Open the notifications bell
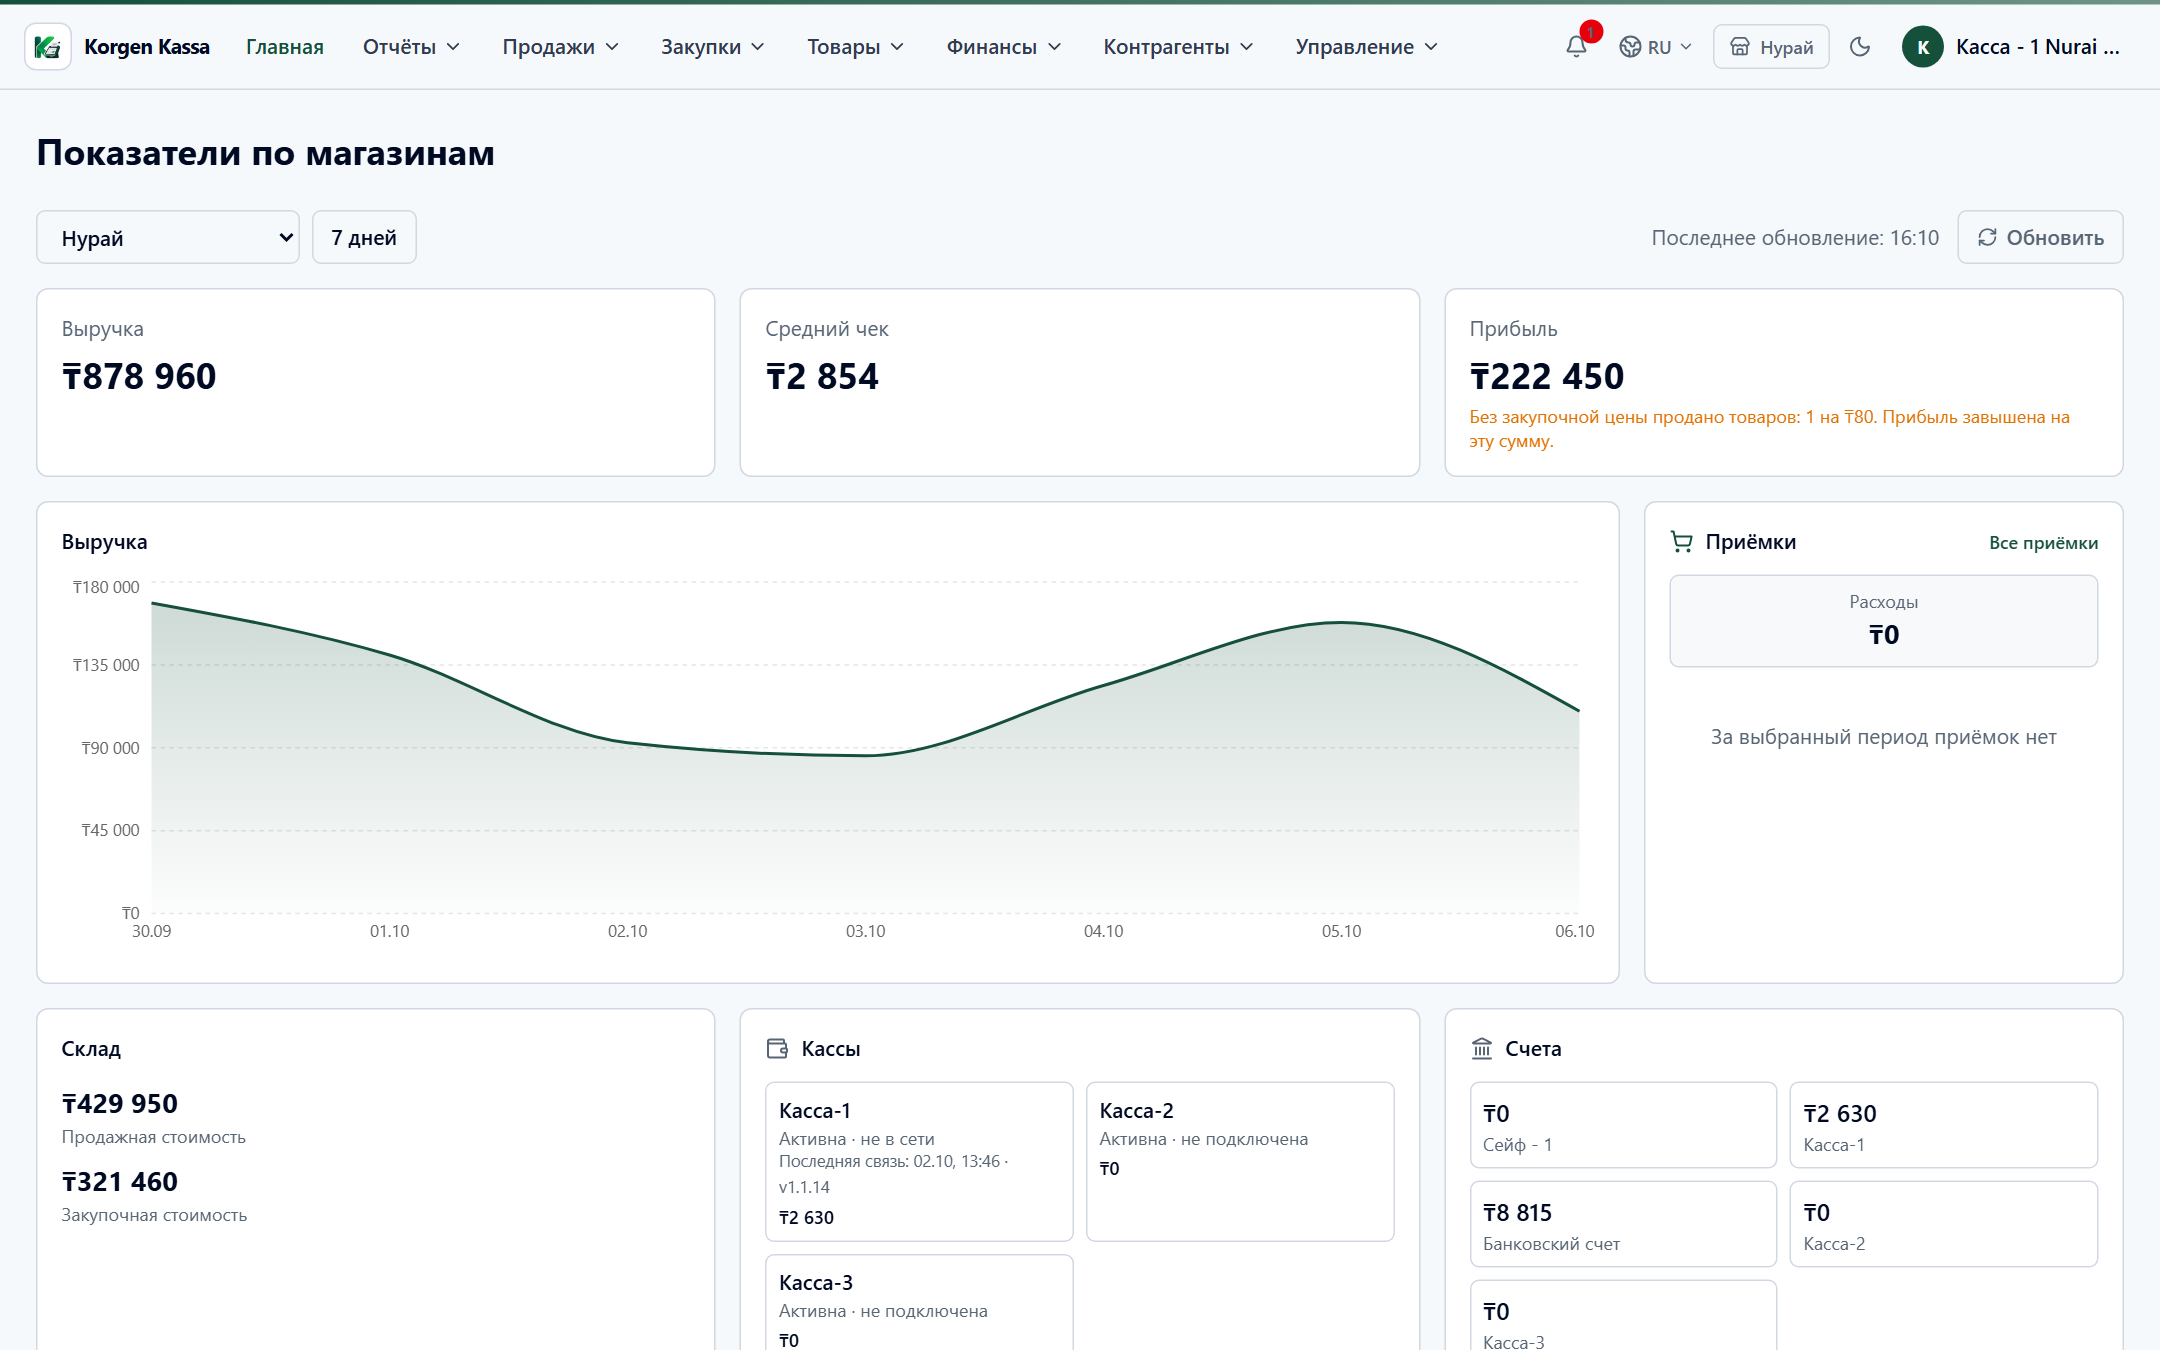Image resolution: width=2160 pixels, height=1350 pixels. tap(1577, 46)
